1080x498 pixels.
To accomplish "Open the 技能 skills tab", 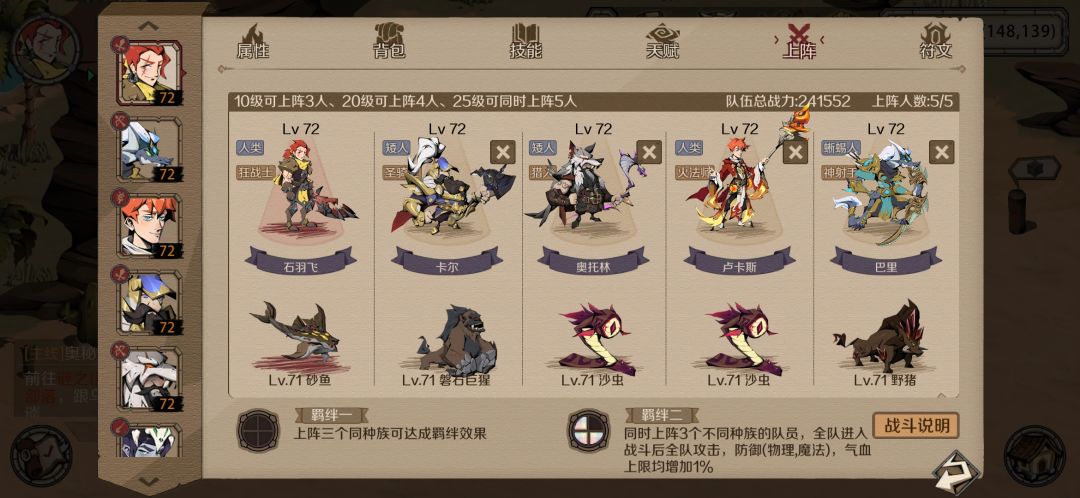I will pos(526,41).
